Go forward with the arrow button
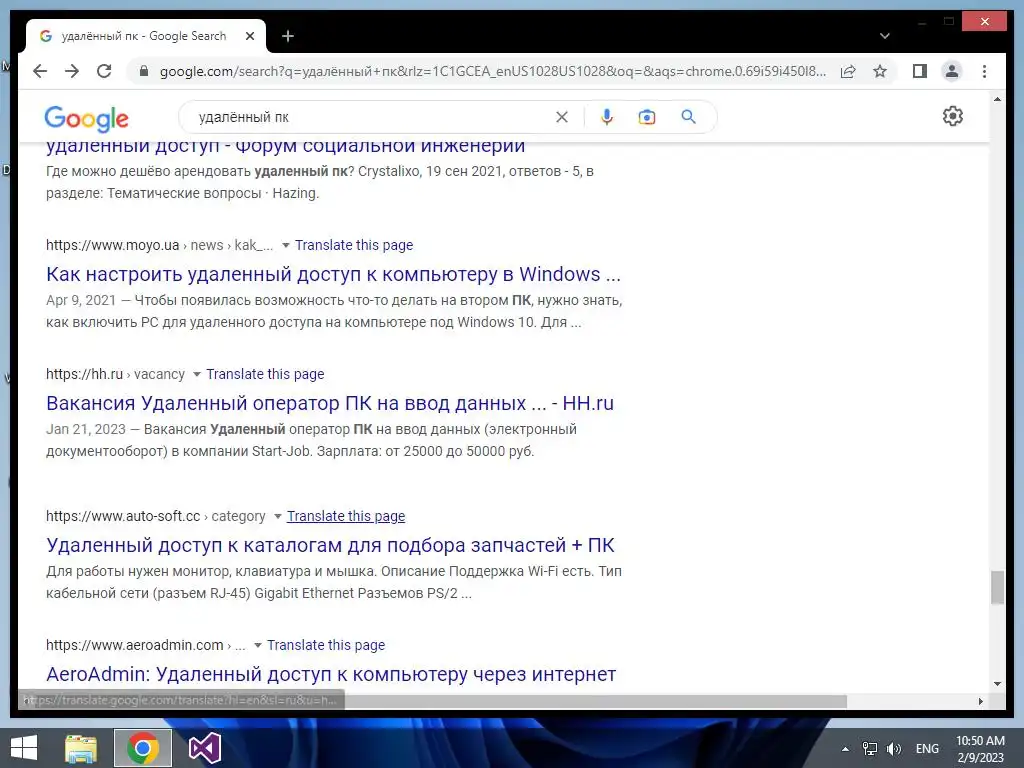The image size is (1024, 768). 72,71
